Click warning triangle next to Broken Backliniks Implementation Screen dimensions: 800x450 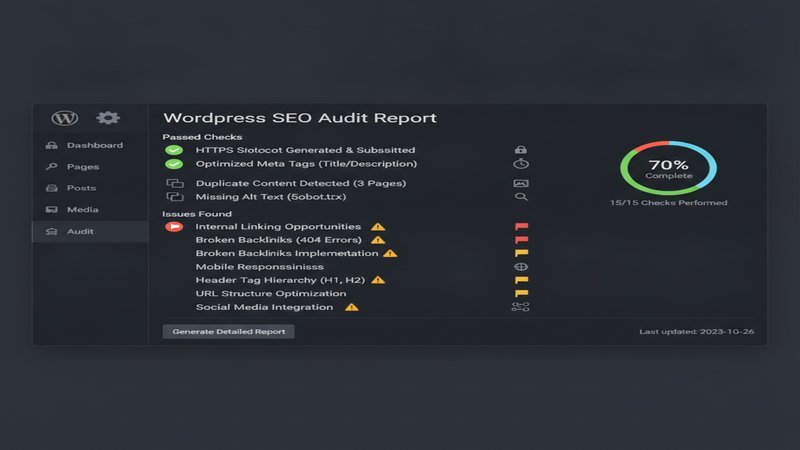pyautogui.click(x=390, y=253)
